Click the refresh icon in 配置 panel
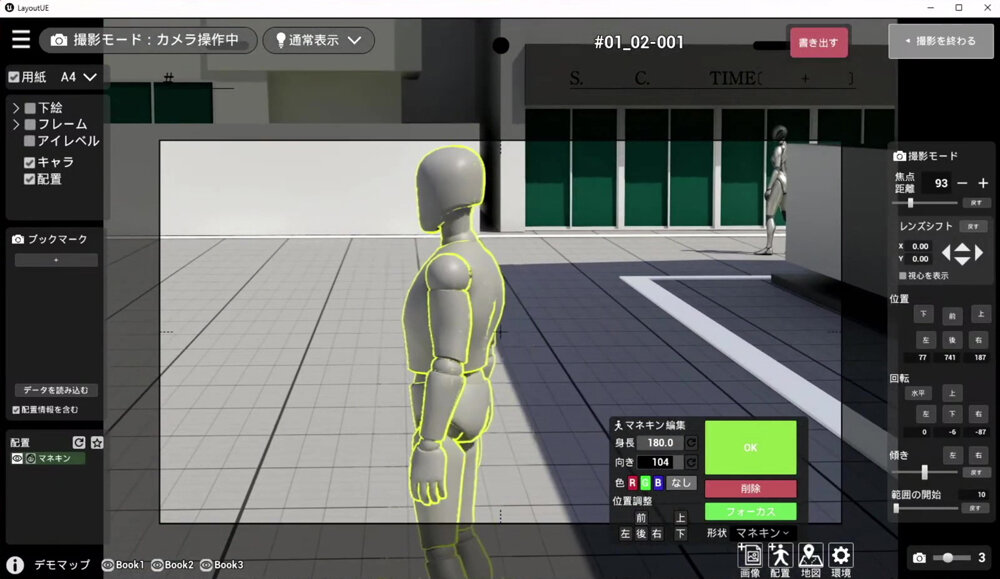The image size is (1000, 579). pyautogui.click(x=79, y=442)
